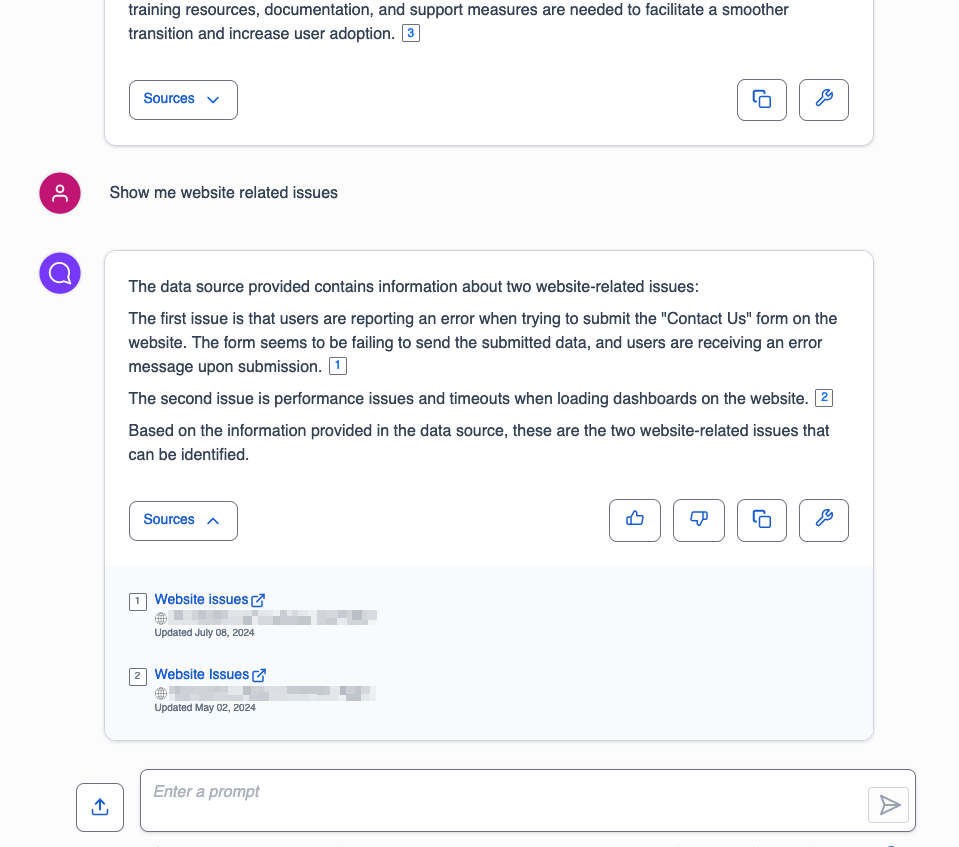Click citation badge 3 in the first response
The image size is (959, 847).
(410, 32)
